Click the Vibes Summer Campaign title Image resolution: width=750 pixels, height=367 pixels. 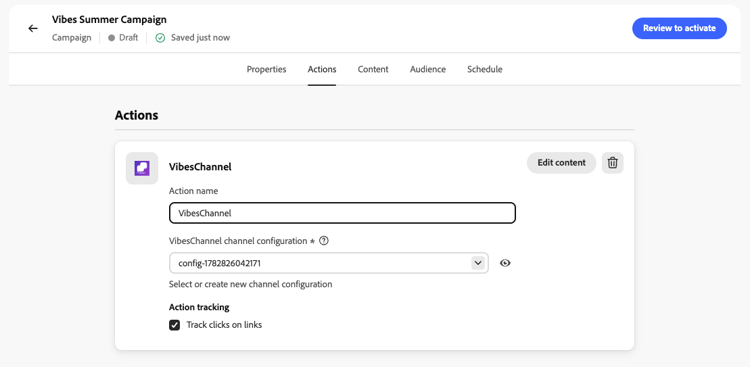110,20
